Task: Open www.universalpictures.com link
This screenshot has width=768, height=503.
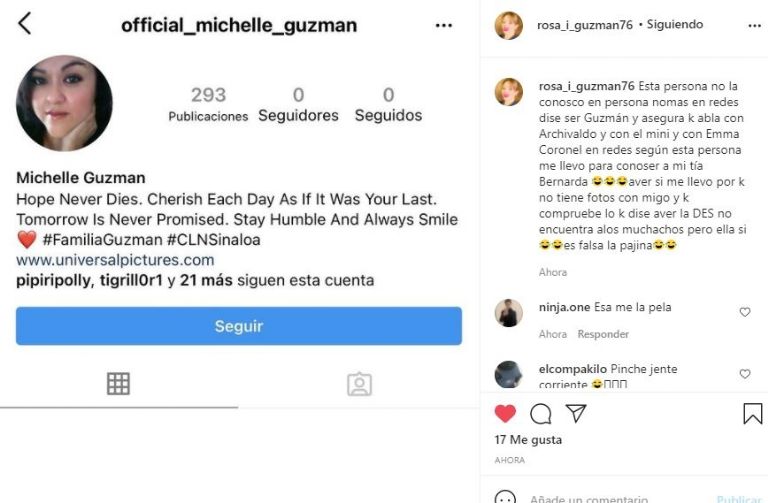Action: [x=115, y=260]
